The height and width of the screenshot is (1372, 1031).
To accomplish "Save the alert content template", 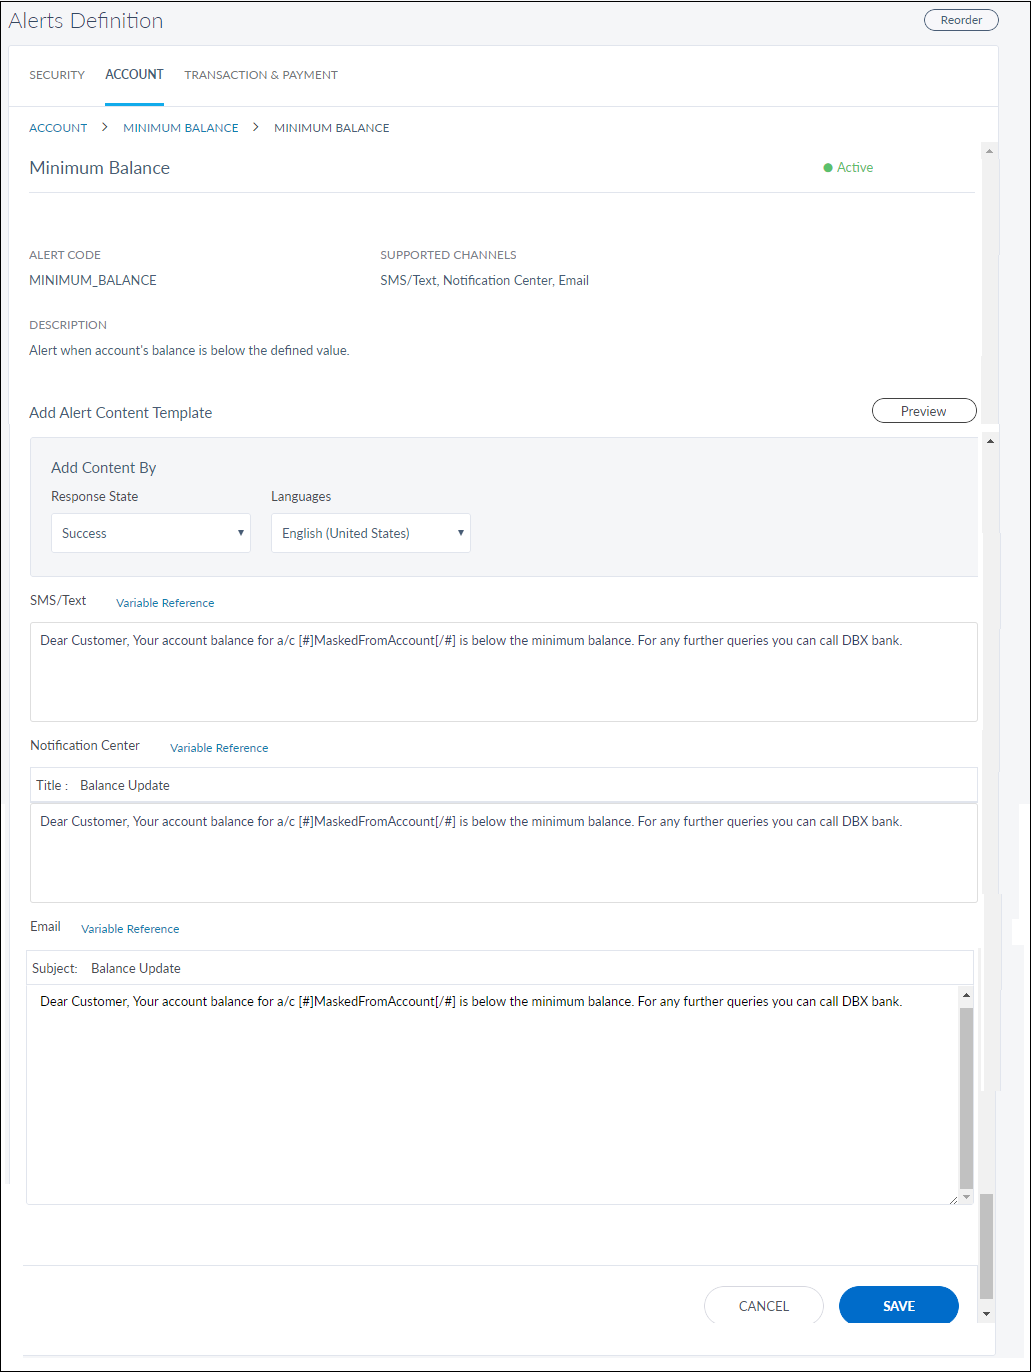I will click(898, 1306).
